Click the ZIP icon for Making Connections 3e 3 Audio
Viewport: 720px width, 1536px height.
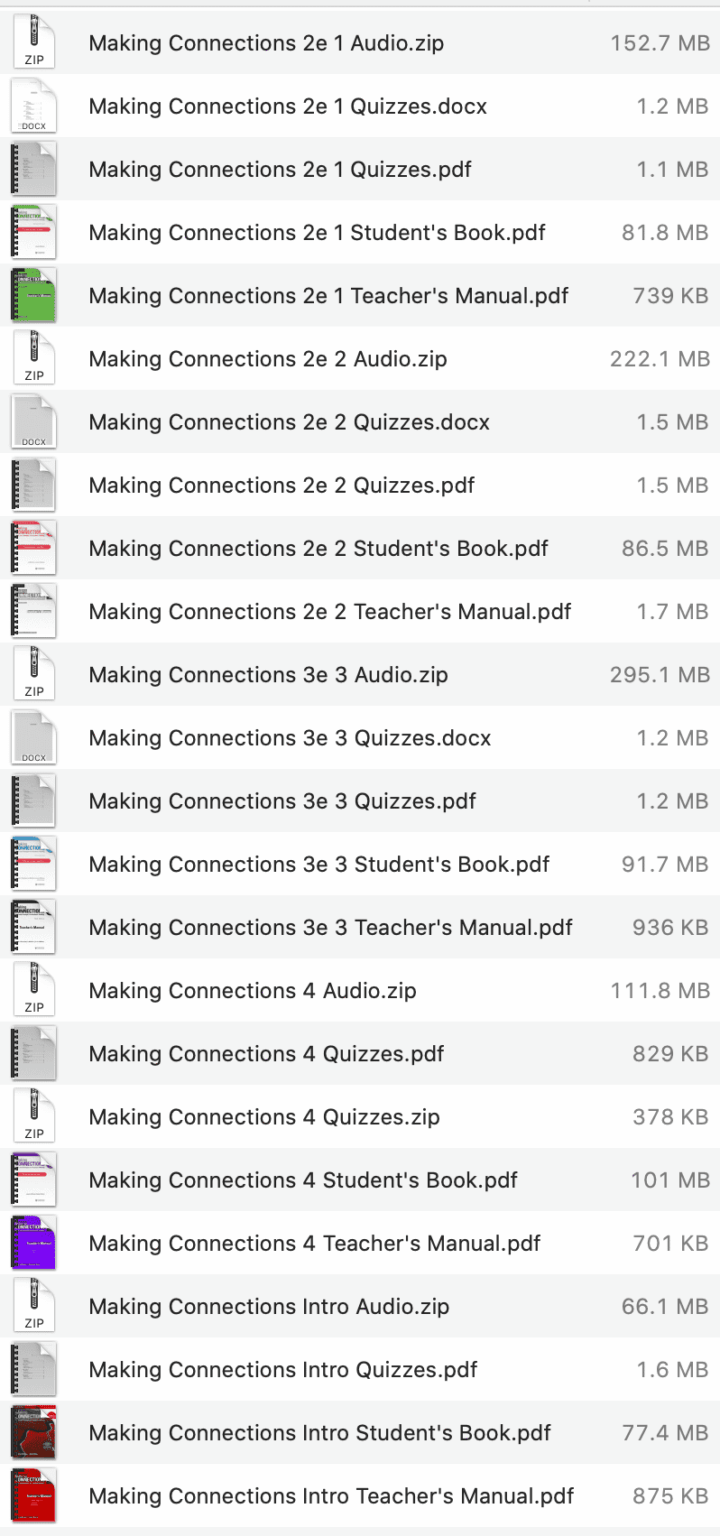[x=33, y=674]
